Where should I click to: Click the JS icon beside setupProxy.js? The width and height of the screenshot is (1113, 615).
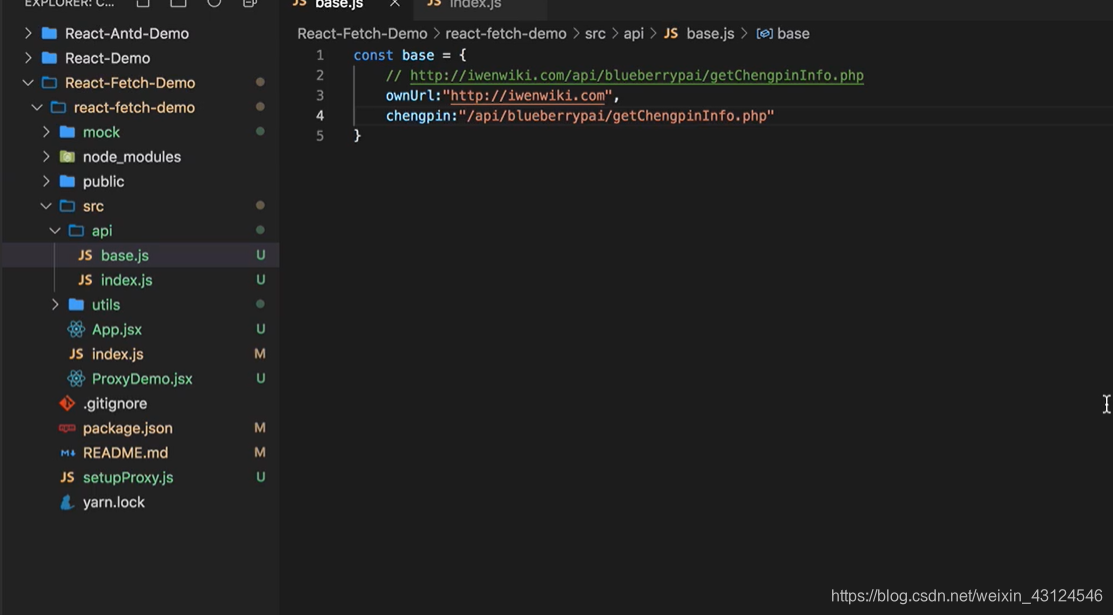click(67, 477)
